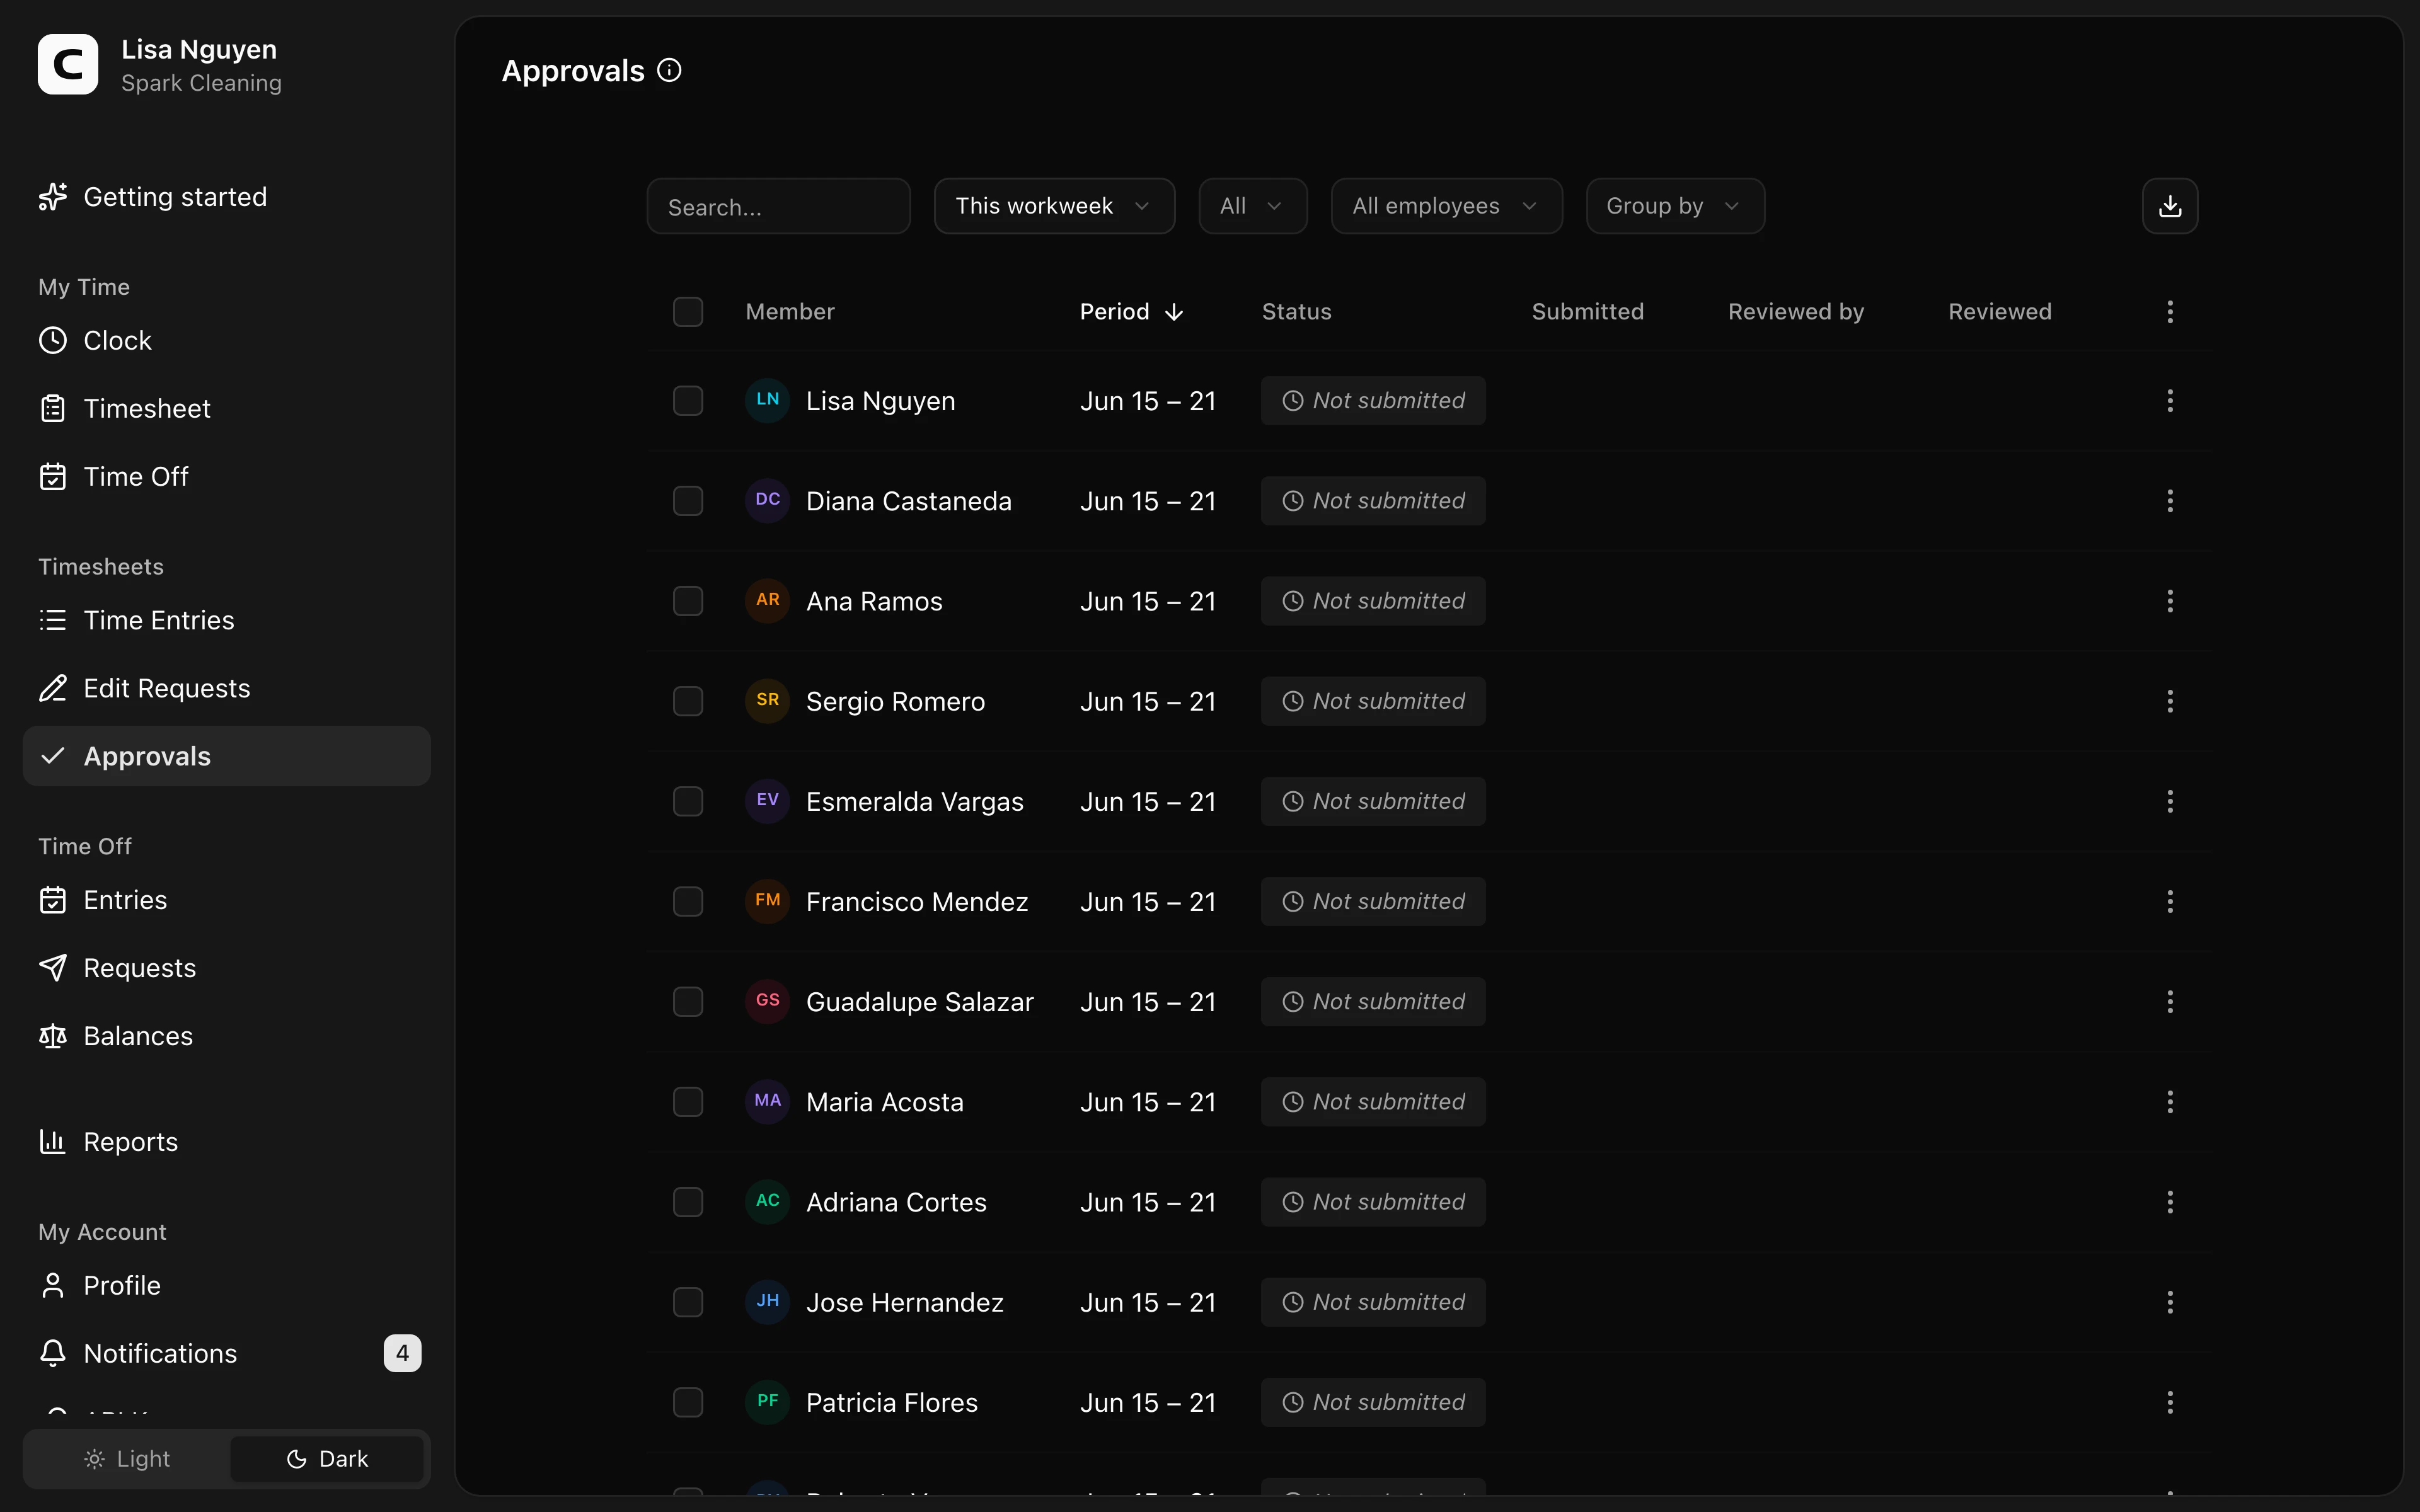Screen dimensions: 2420x1512
Task: Open Time Entries in sidebar
Action: 227,620
